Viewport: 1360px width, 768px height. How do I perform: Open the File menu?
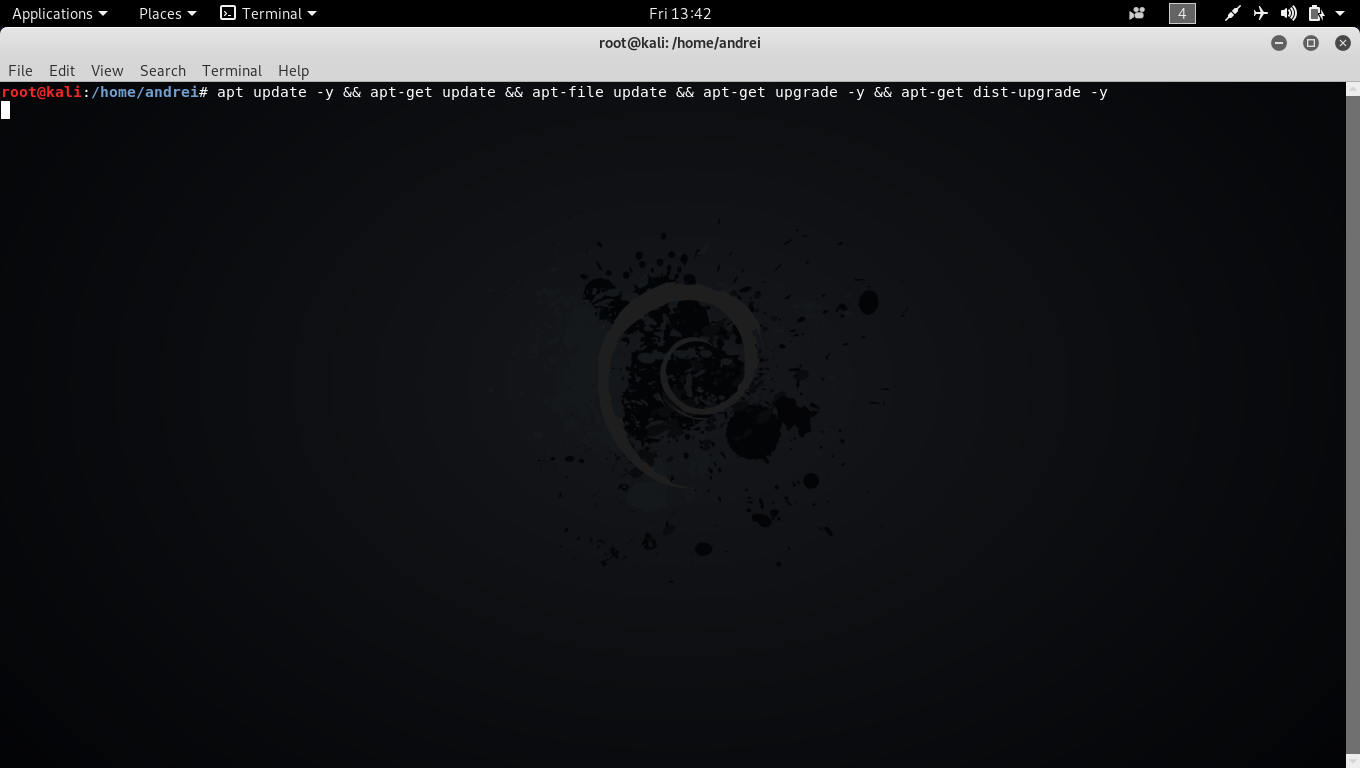click(20, 70)
